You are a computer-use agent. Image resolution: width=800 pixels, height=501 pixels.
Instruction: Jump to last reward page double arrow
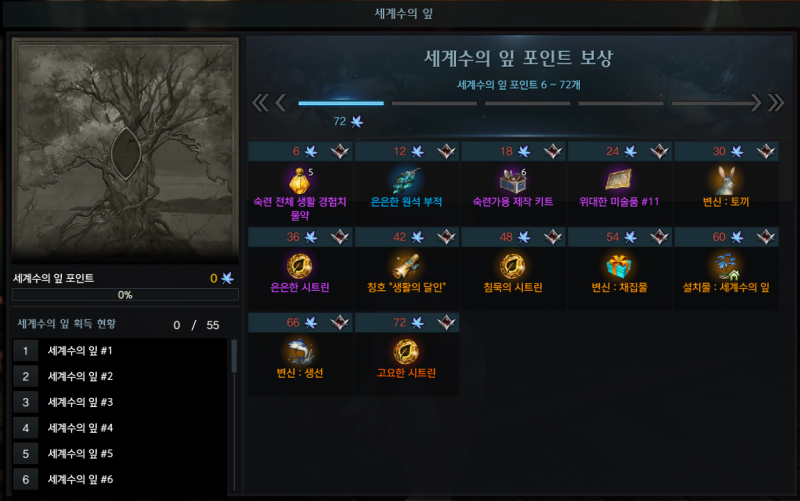[x=776, y=103]
